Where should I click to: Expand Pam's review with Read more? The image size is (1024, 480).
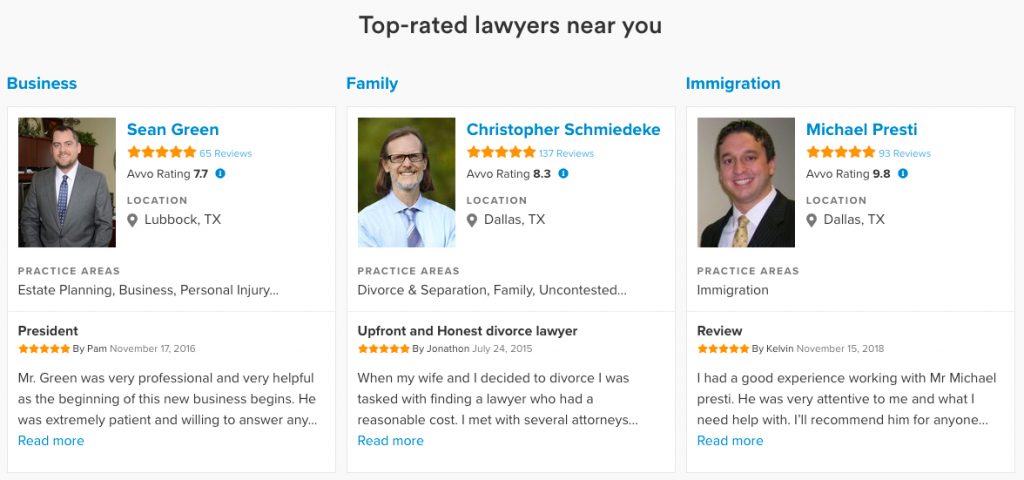[x=51, y=441]
